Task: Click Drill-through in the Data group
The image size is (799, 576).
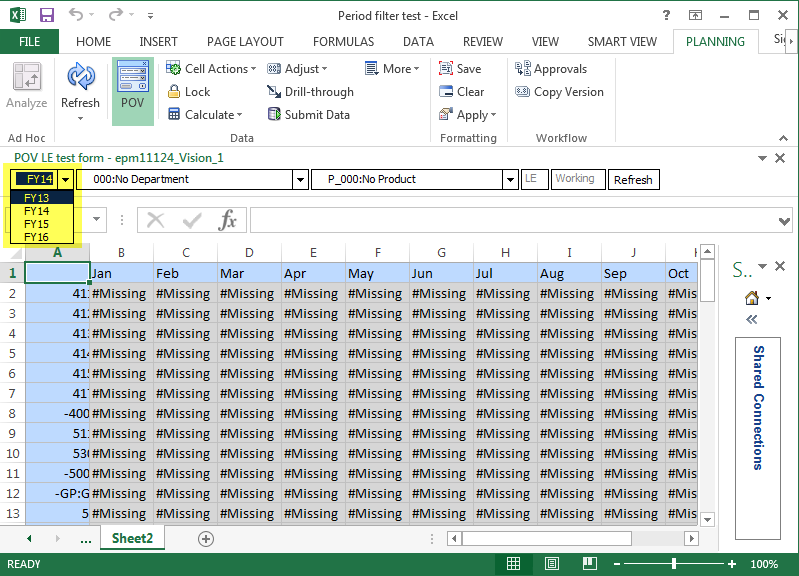Action: click(x=310, y=92)
